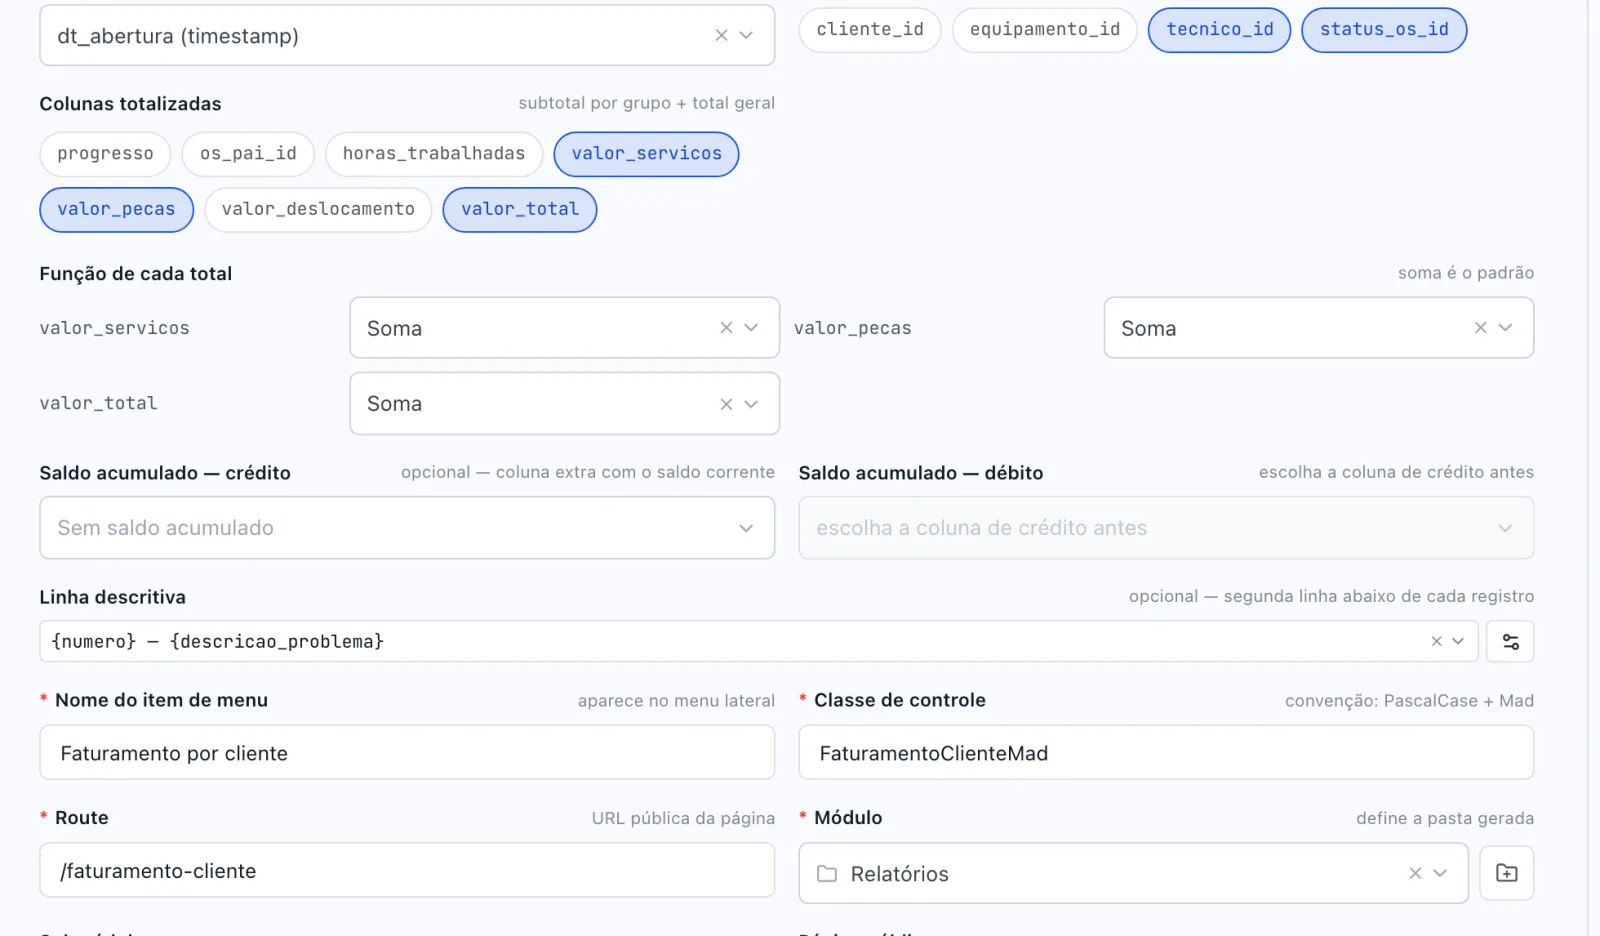Screen dimensions: 1600x936
Task: Open the Saldo acumulado crédito dropdown
Action: pyautogui.click(x=407, y=528)
